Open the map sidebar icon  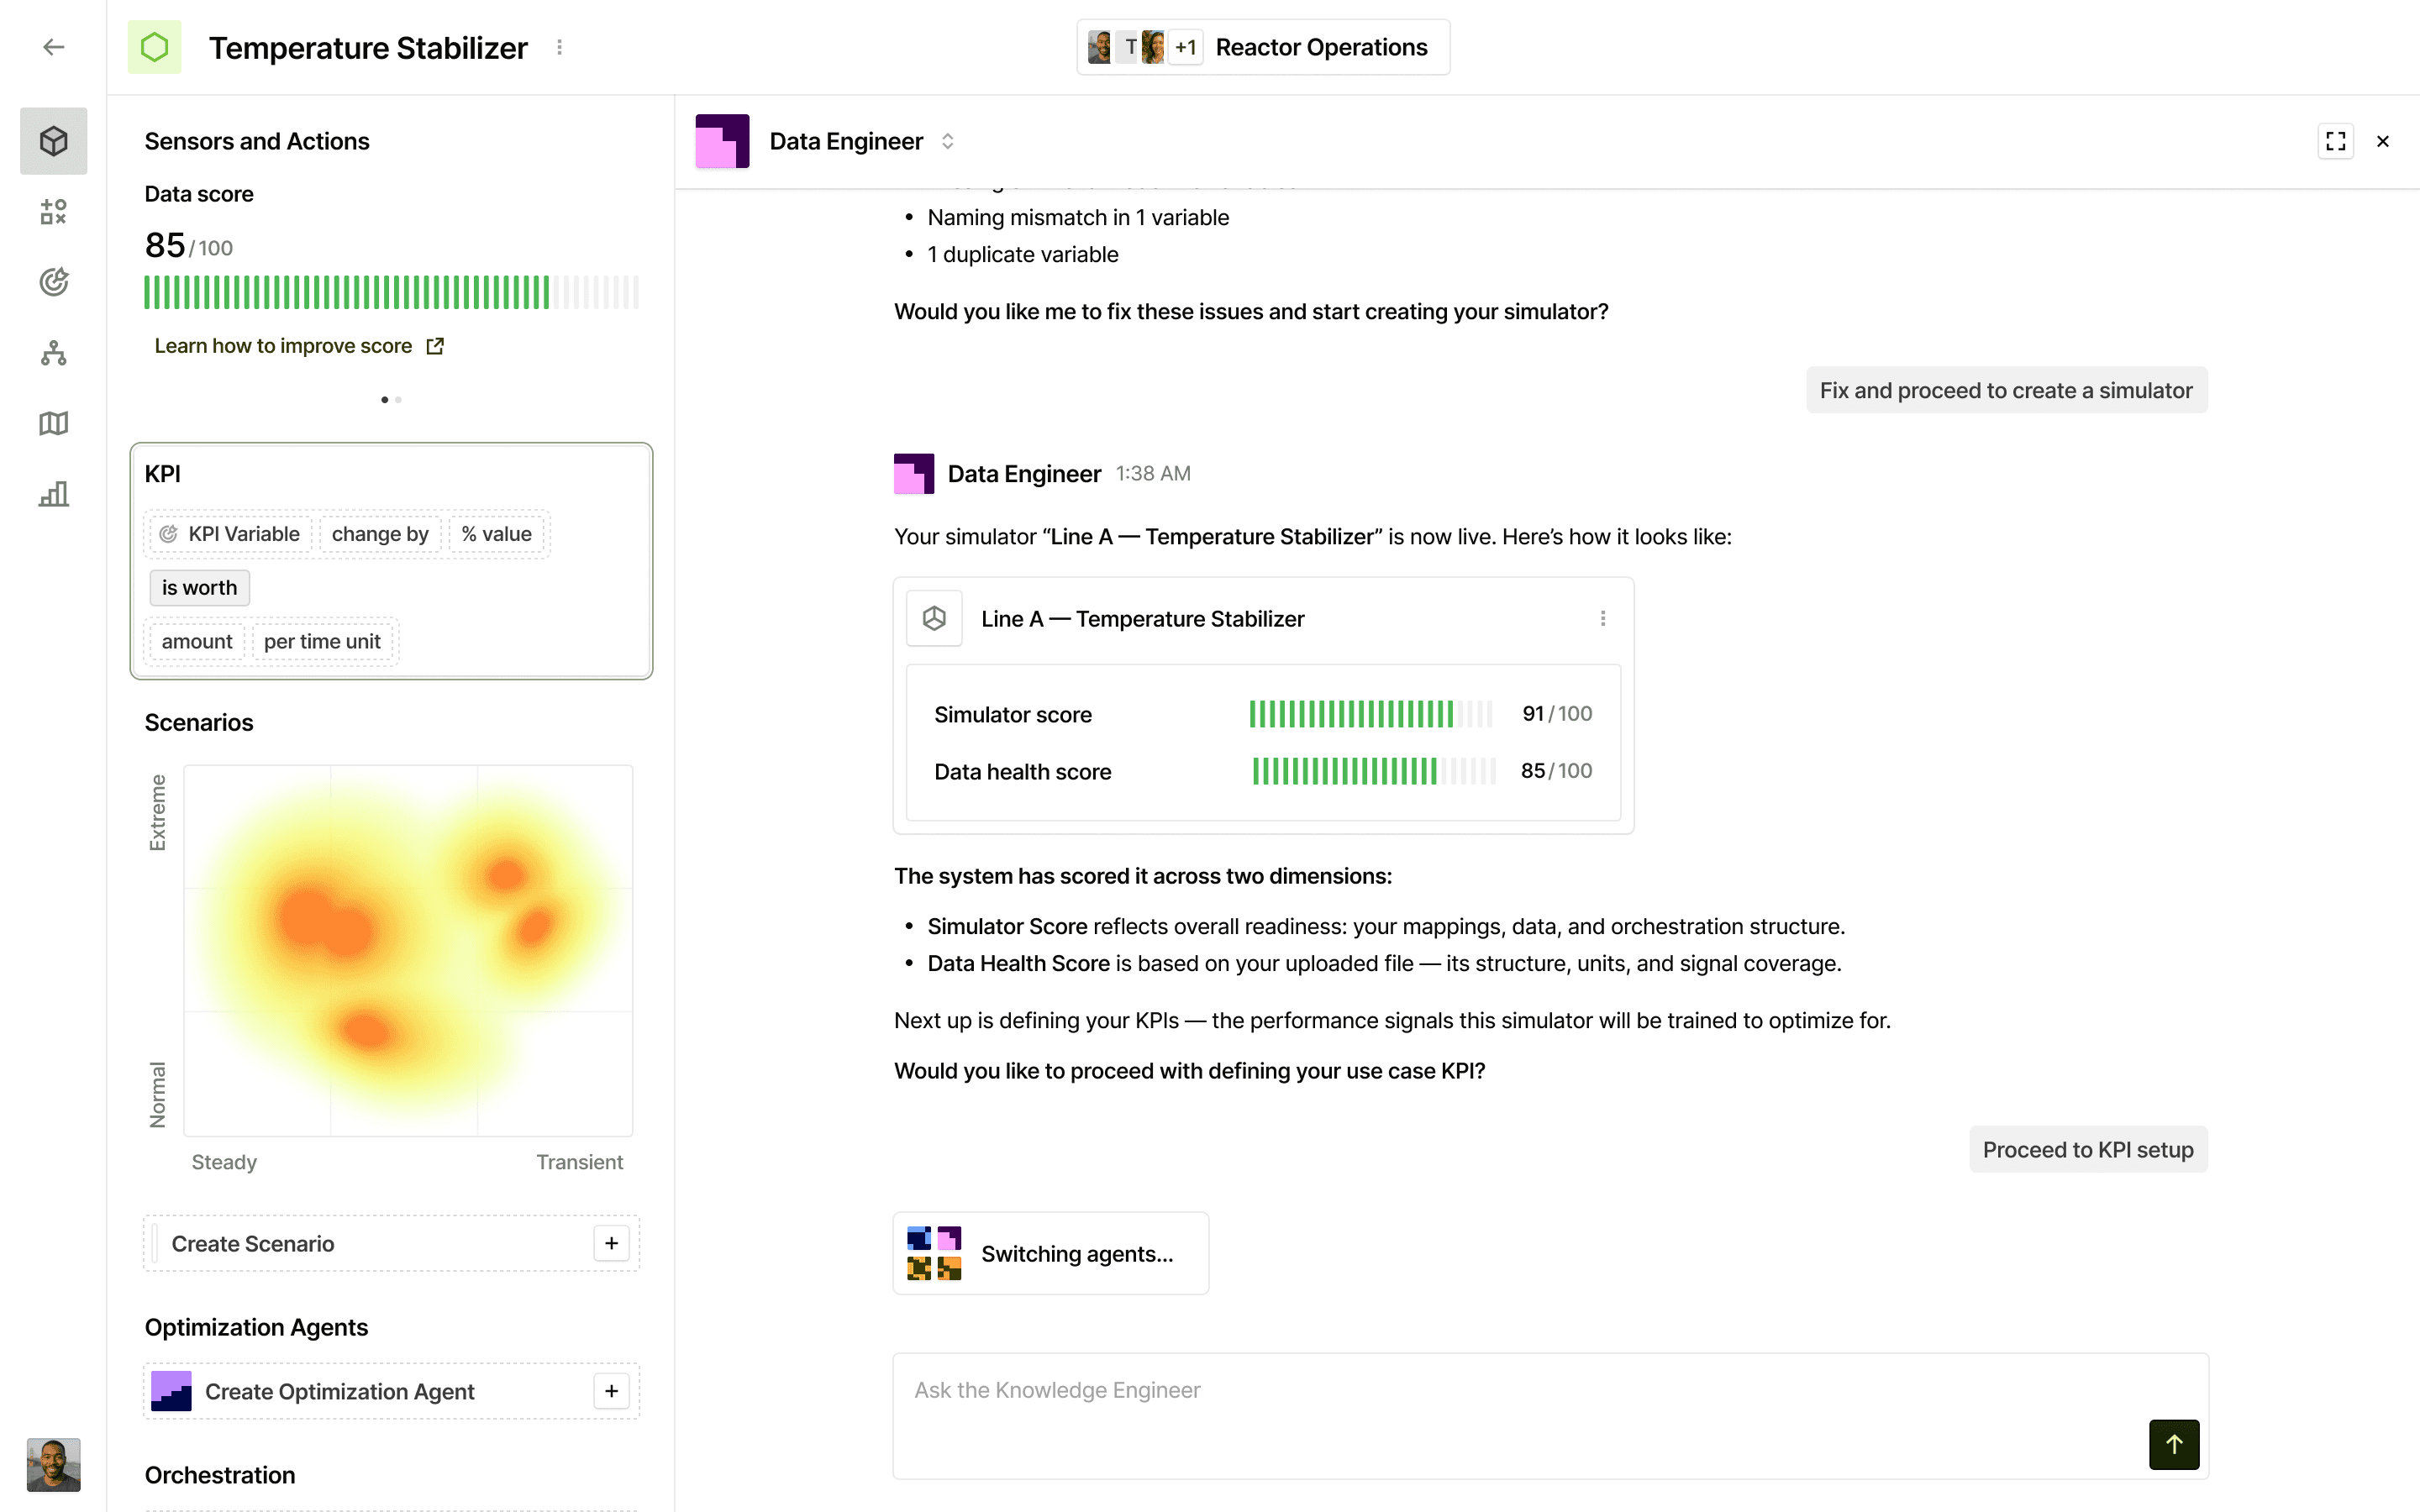coord(54,424)
